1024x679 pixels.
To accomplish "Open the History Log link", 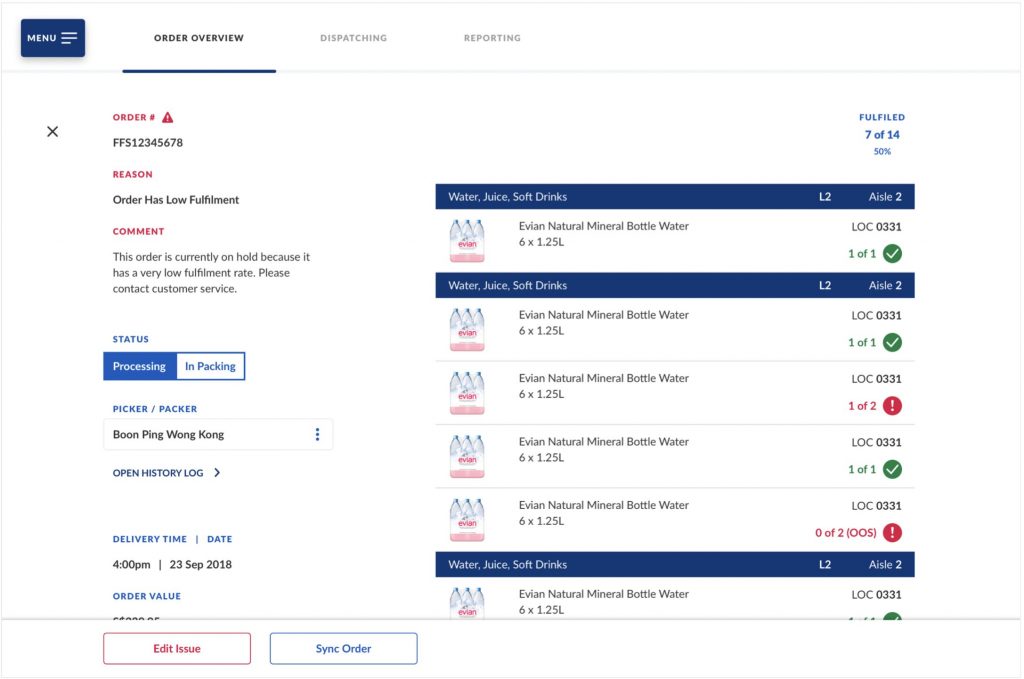I will (158, 473).
